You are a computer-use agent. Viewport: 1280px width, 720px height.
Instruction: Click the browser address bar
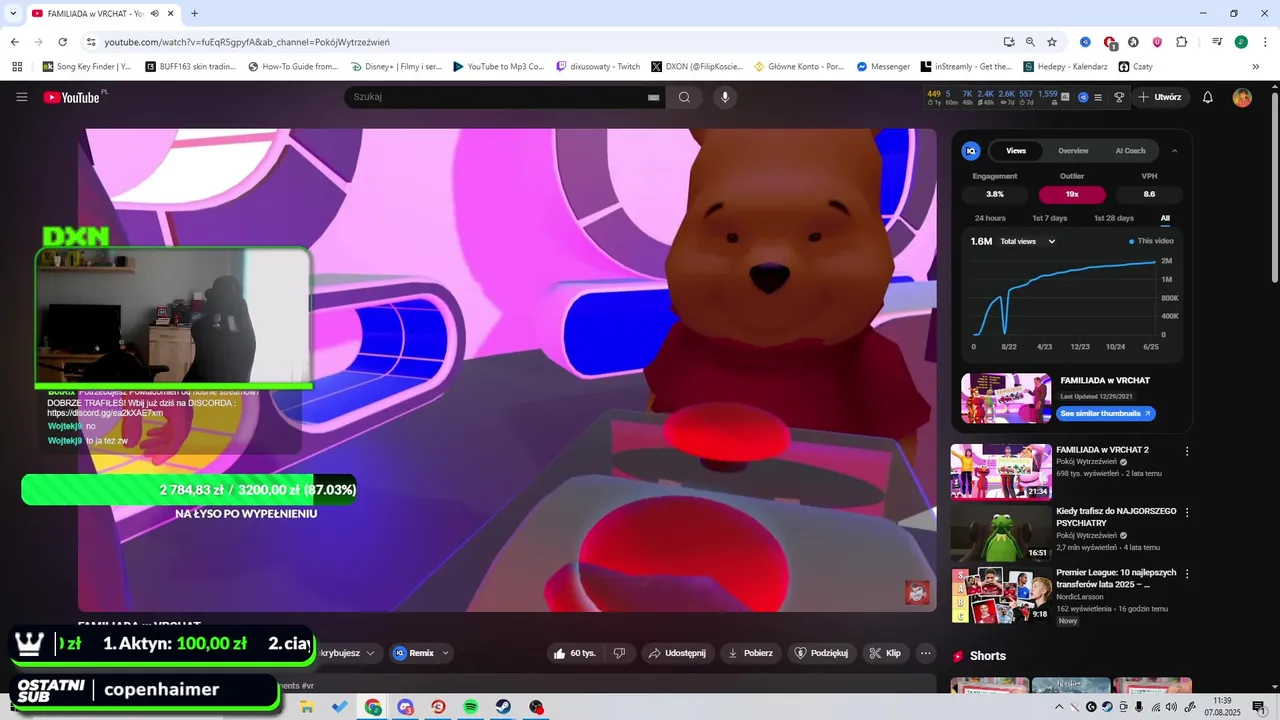pos(540,42)
